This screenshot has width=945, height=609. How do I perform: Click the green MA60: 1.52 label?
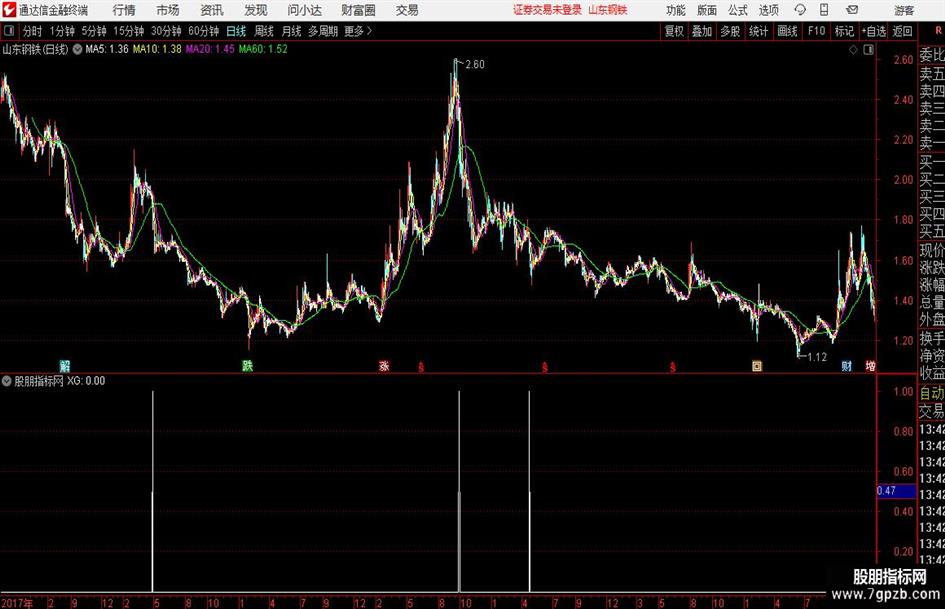(x=263, y=49)
